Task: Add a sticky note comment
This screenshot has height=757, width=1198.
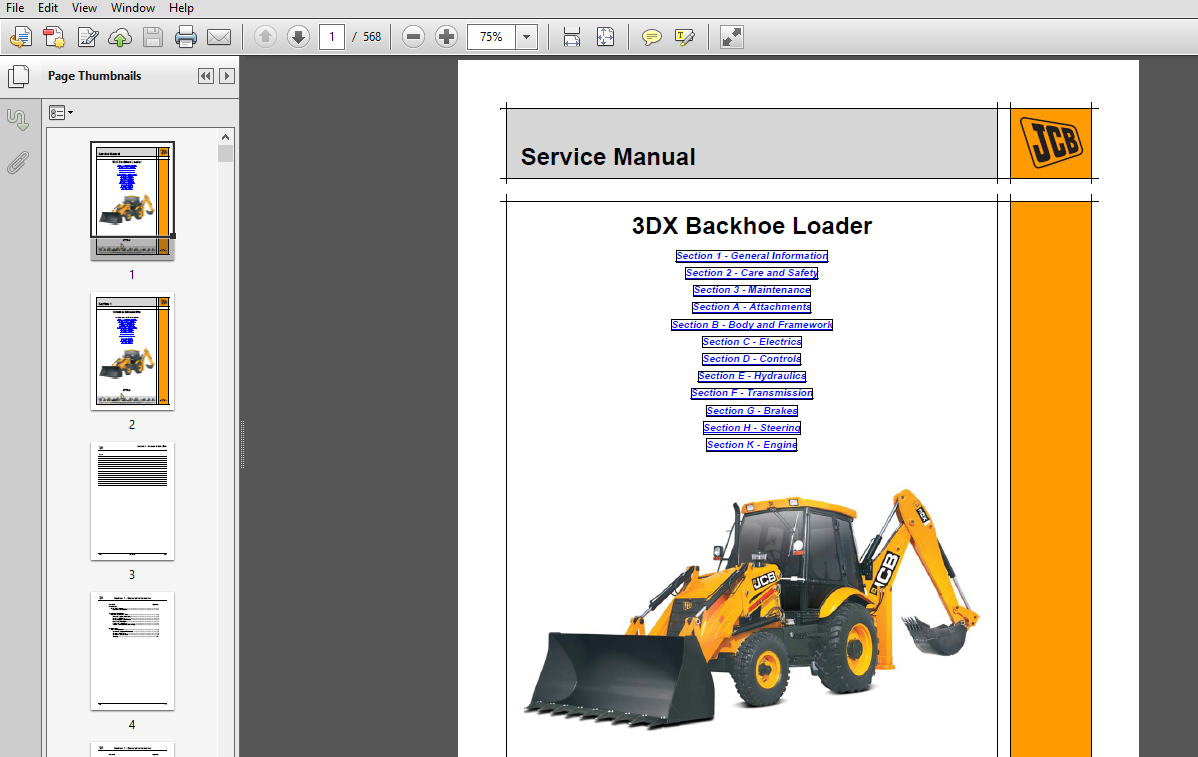Action: coord(652,37)
